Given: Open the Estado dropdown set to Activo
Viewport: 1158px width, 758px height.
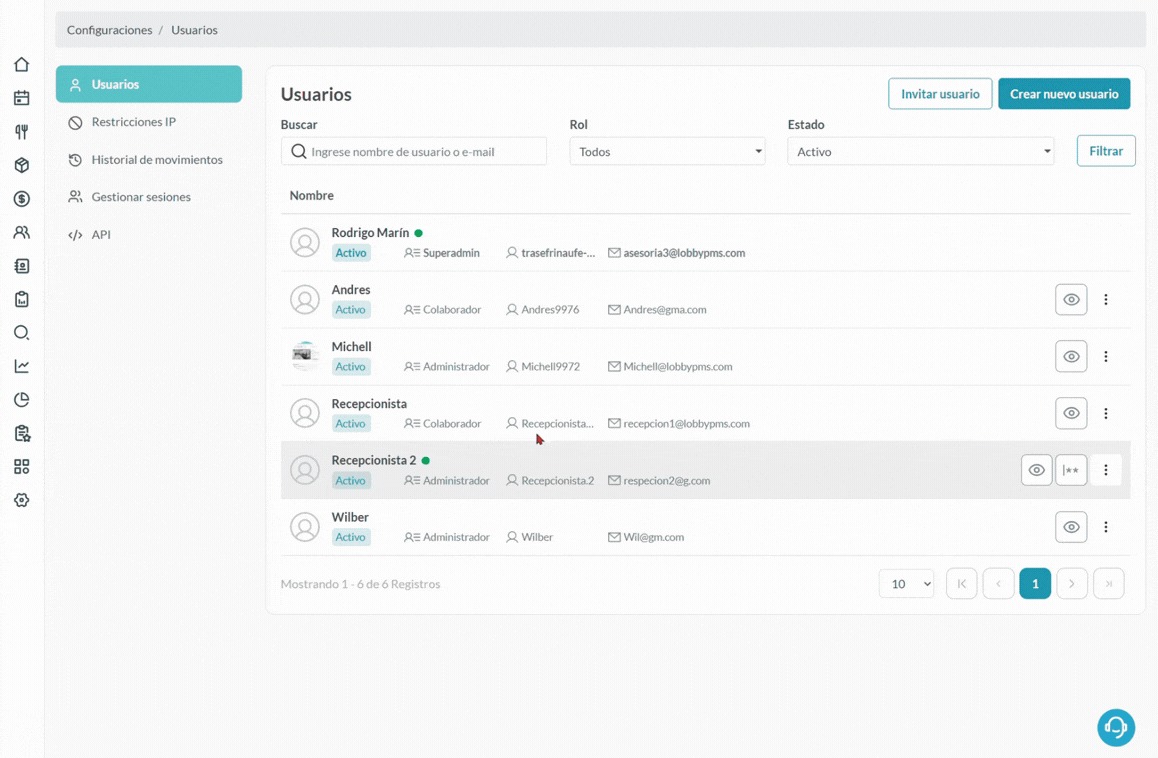Looking at the screenshot, I should [920, 151].
